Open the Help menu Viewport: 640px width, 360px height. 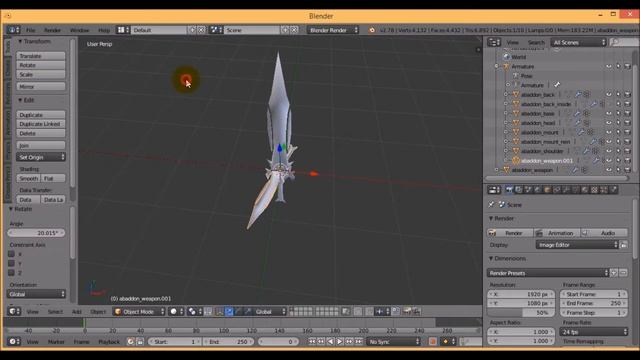tap(104, 30)
